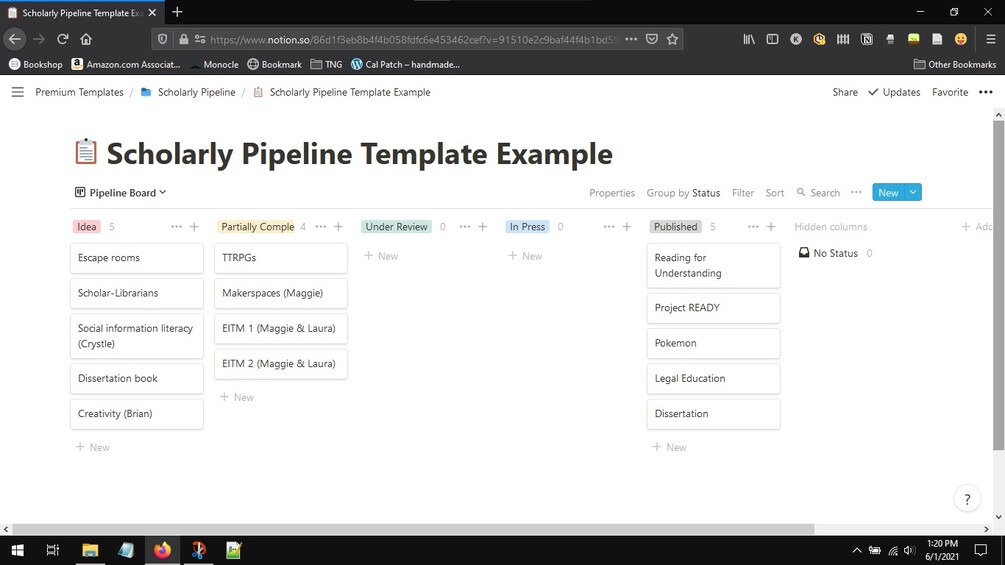Go to the Firefox home page

pos(86,39)
